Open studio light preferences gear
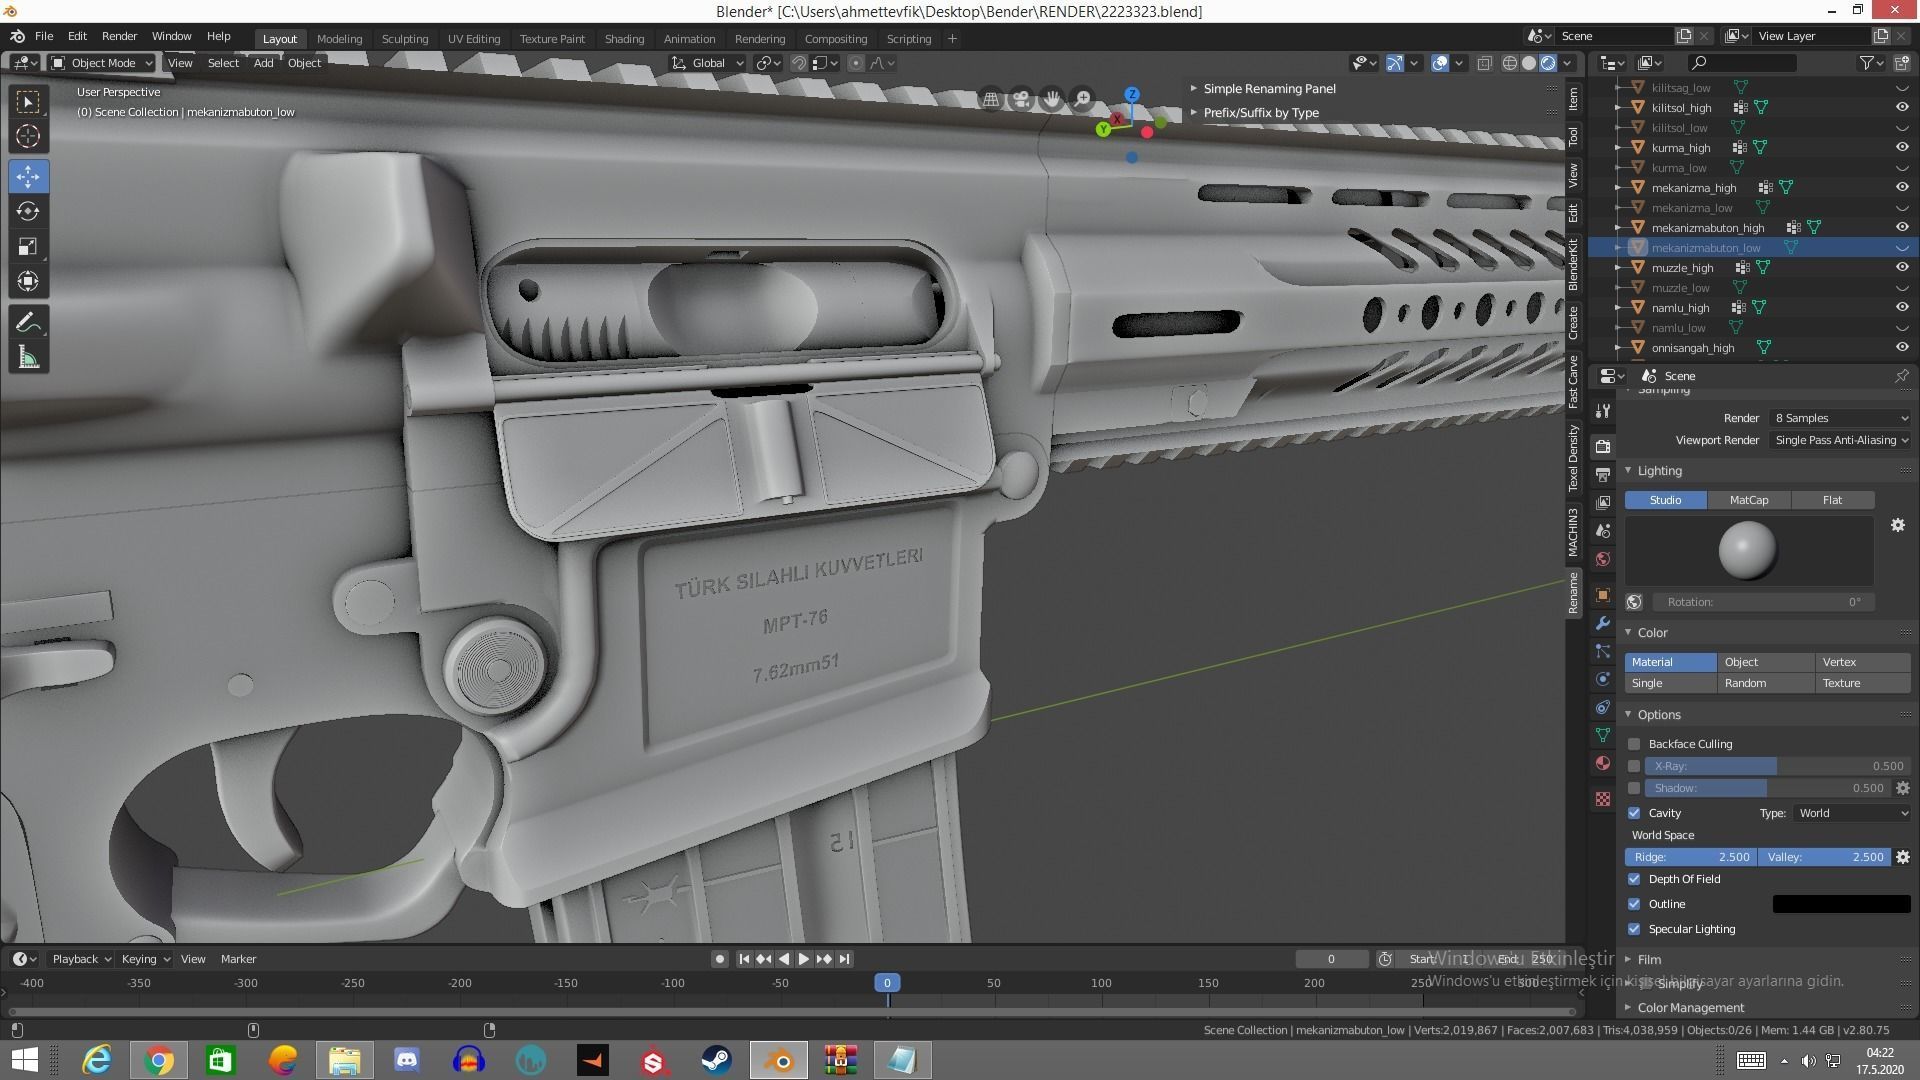This screenshot has width=1920, height=1080. tap(1897, 525)
